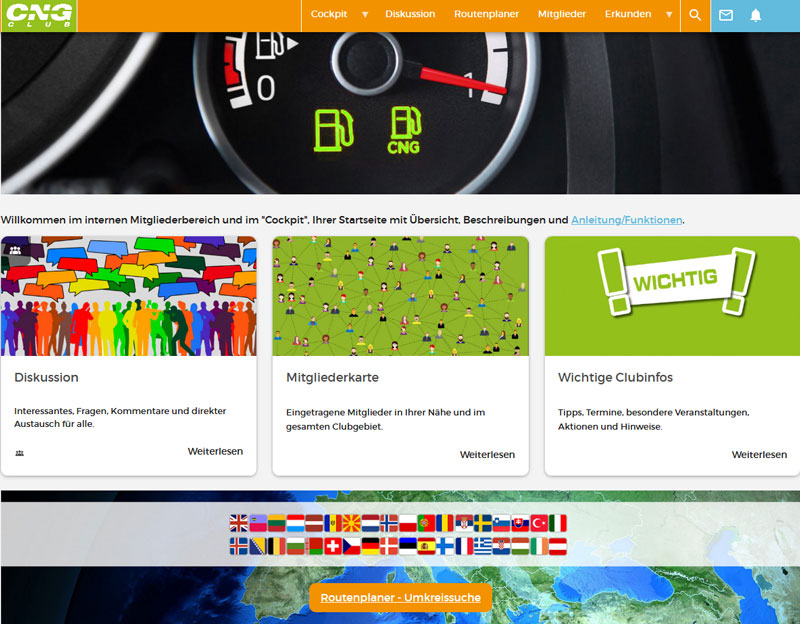This screenshot has height=624, width=800.
Task: Expand the Erkunden dropdown arrow
Action: (x=669, y=15)
